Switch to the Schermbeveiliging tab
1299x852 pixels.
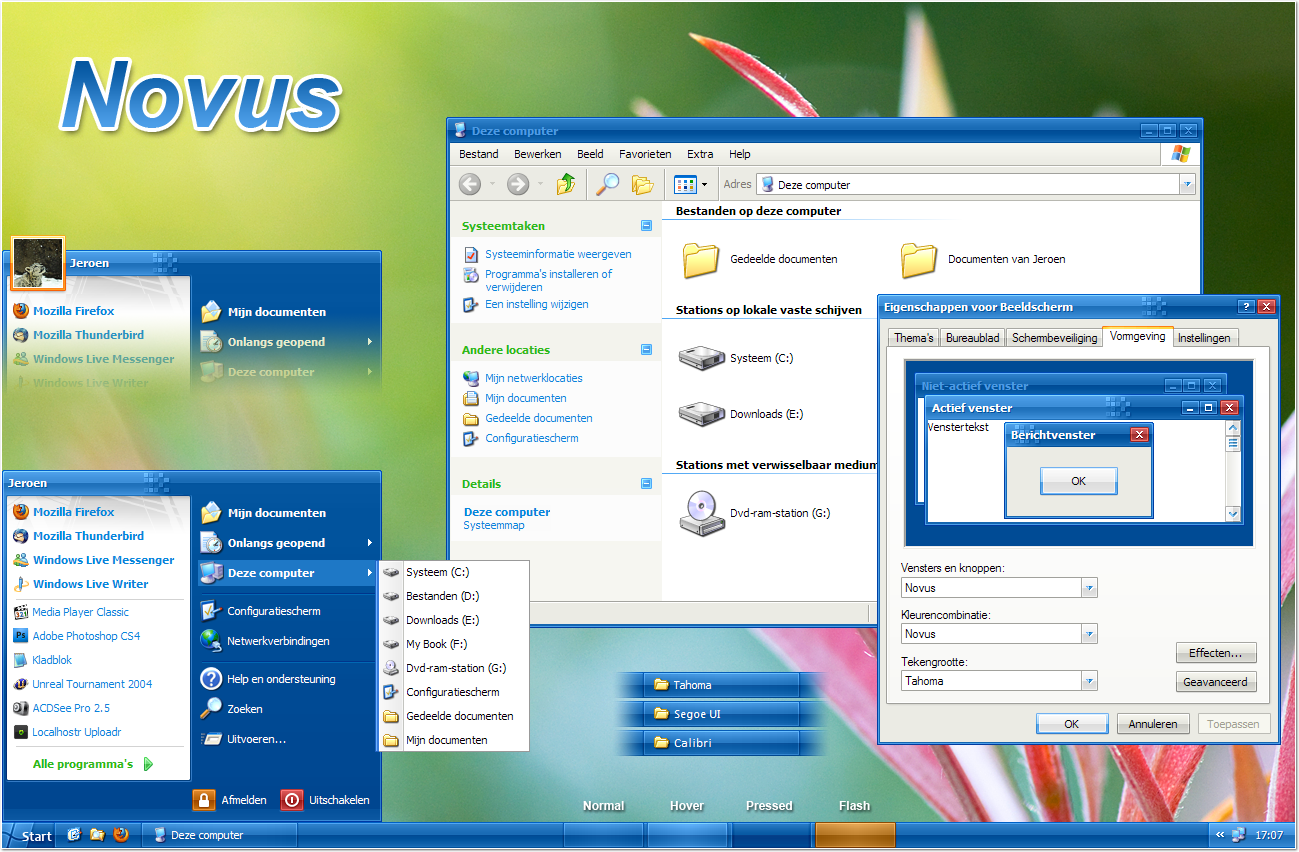1053,338
